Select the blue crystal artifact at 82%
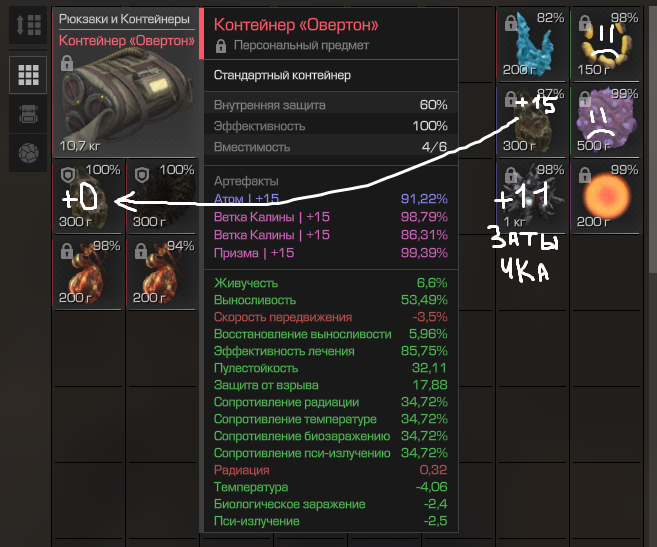This screenshot has height=547, width=657. click(531, 44)
